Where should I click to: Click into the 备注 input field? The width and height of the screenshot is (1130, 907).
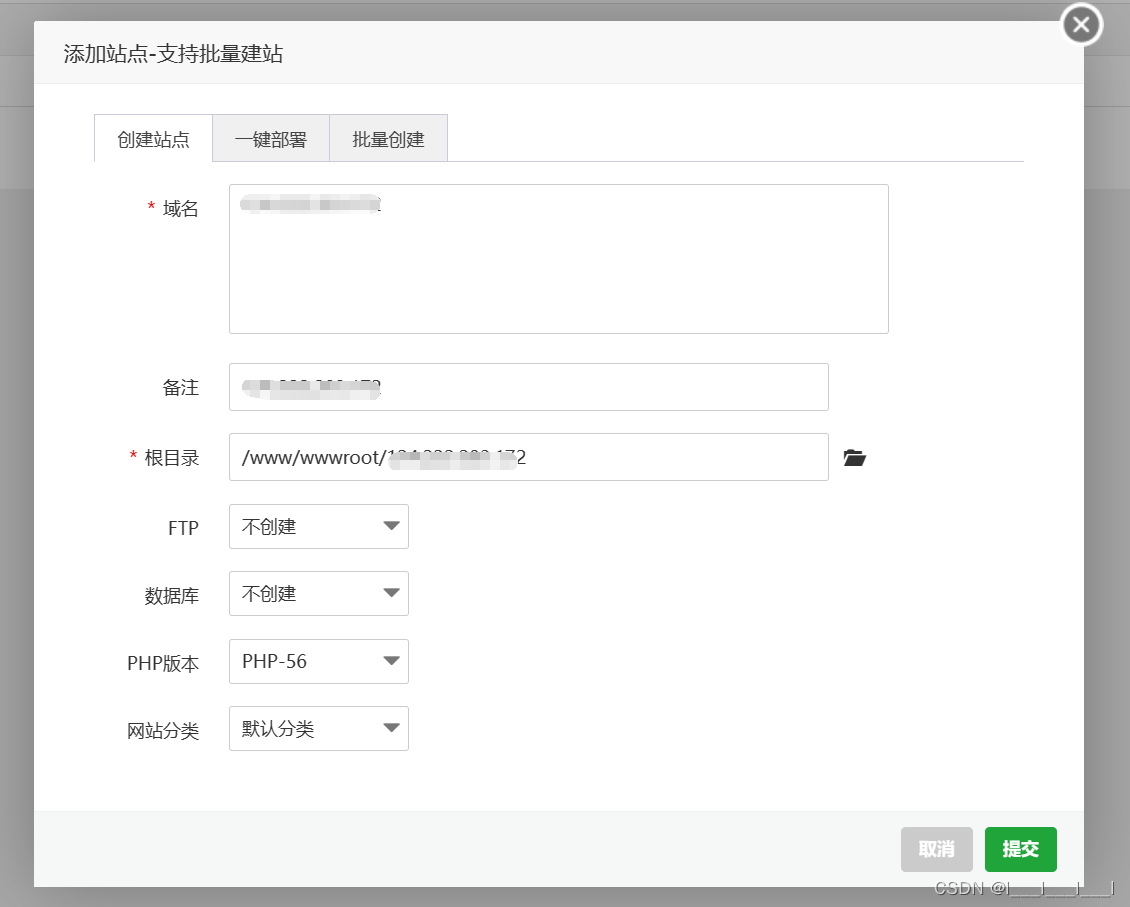click(528, 387)
